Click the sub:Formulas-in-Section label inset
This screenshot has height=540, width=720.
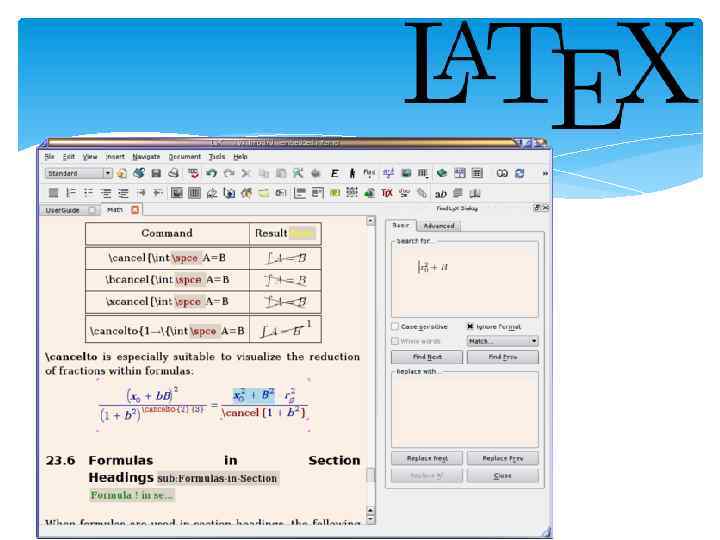(217, 478)
